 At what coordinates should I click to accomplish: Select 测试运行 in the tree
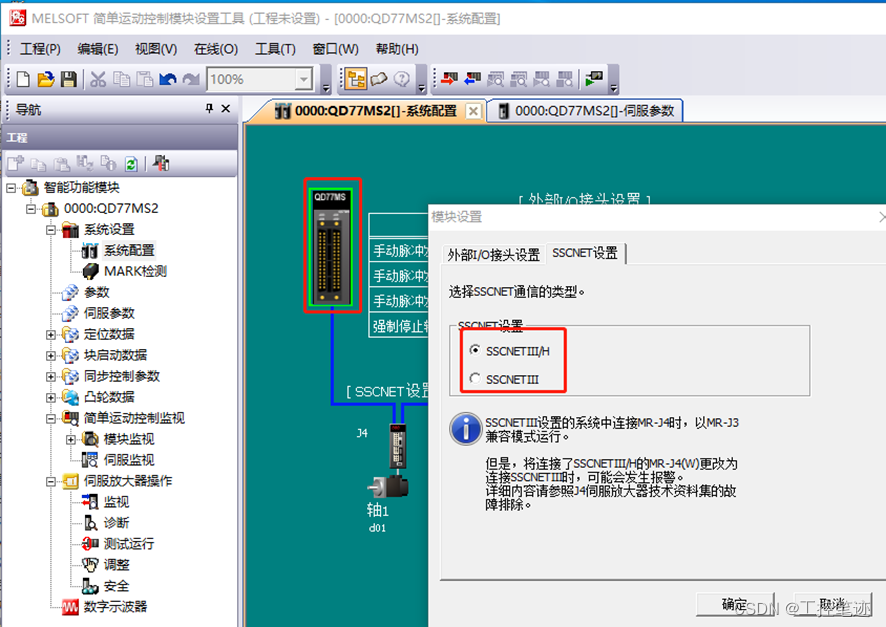click(129, 543)
